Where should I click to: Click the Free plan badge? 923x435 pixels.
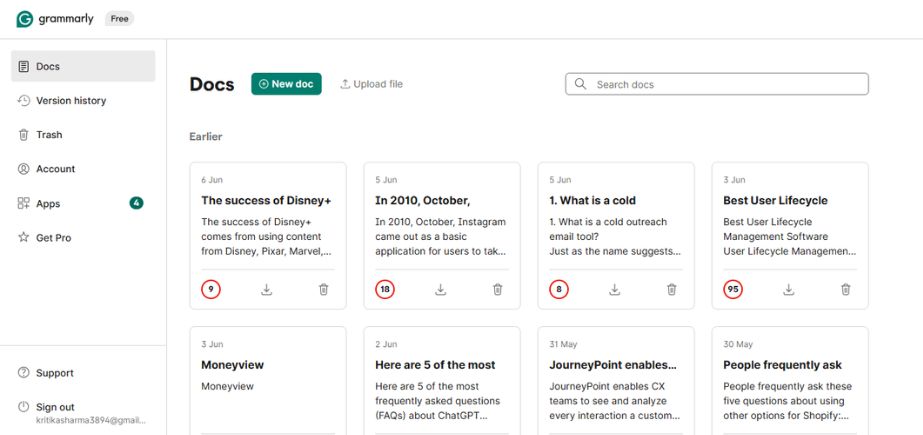(119, 19)
